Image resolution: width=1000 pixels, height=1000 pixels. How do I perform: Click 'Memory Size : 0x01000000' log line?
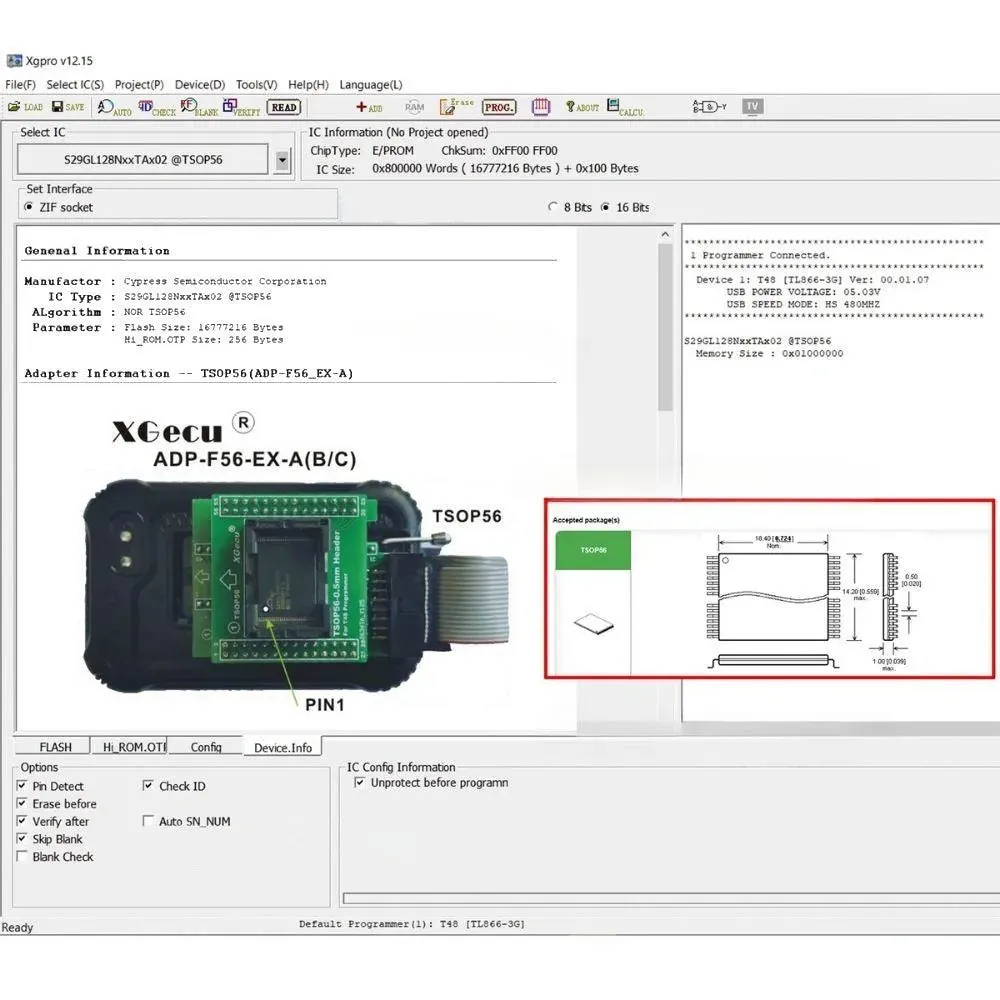tap(769, 353)
